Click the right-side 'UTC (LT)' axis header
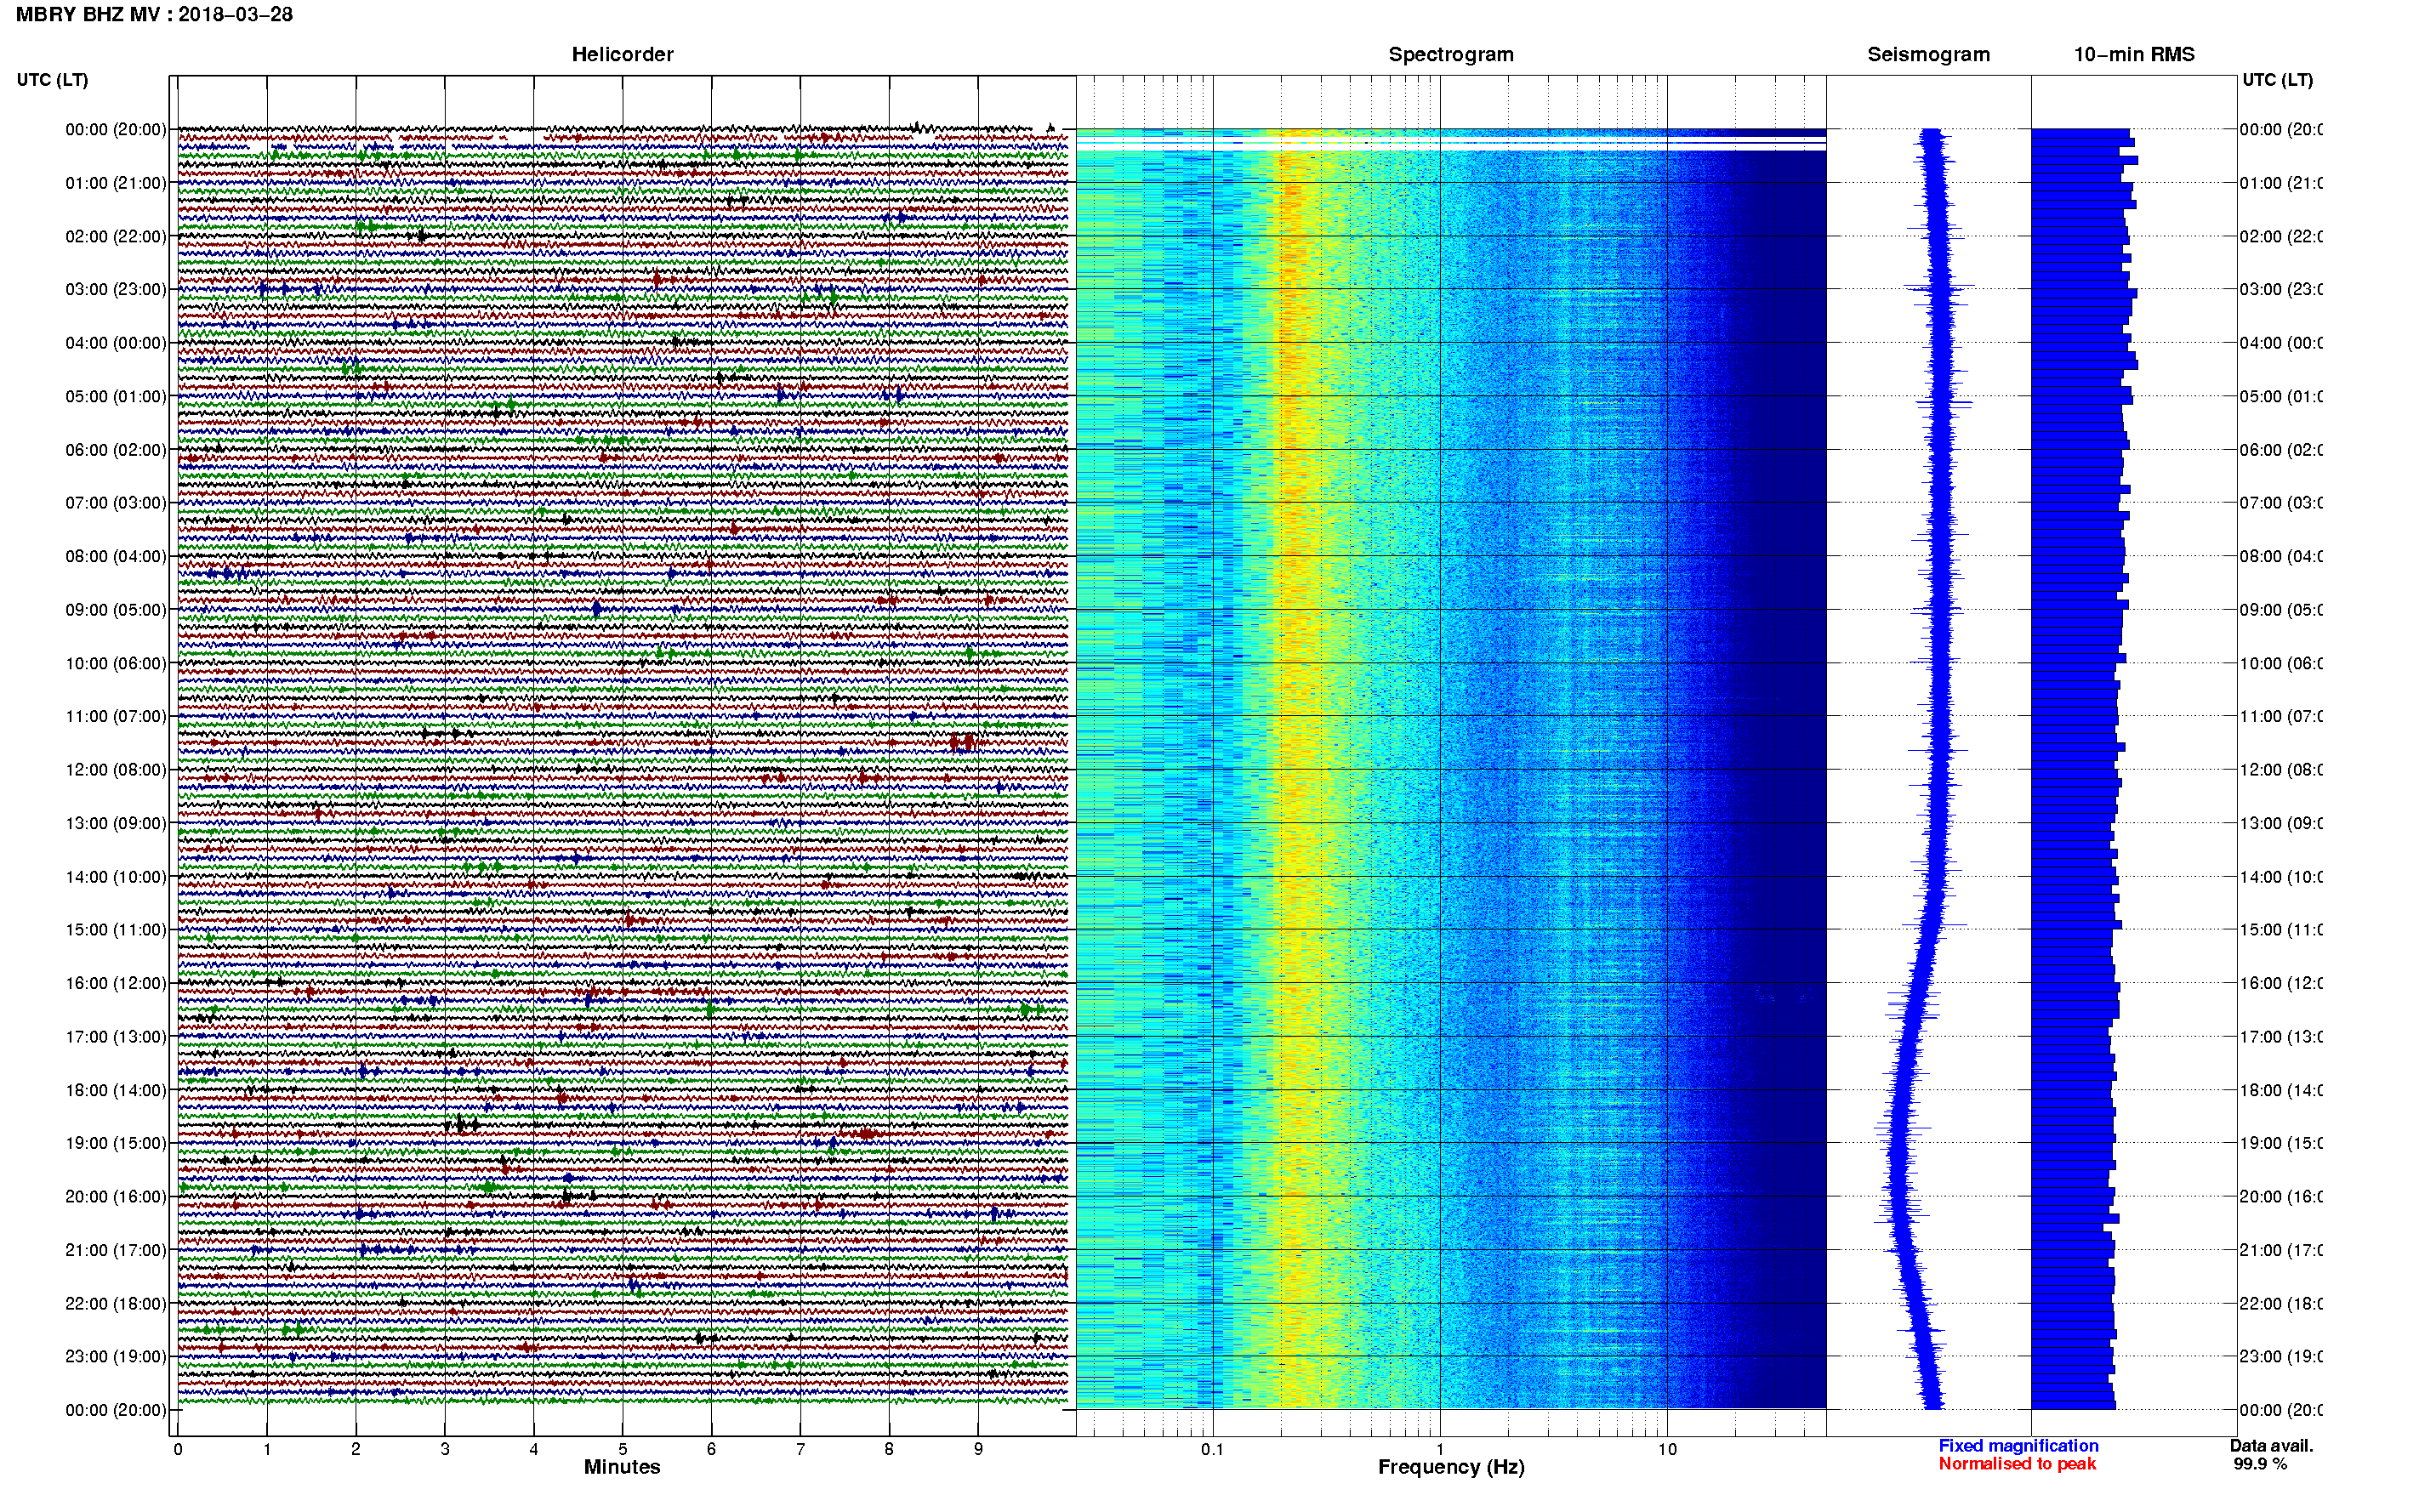 coord(2277,79)
